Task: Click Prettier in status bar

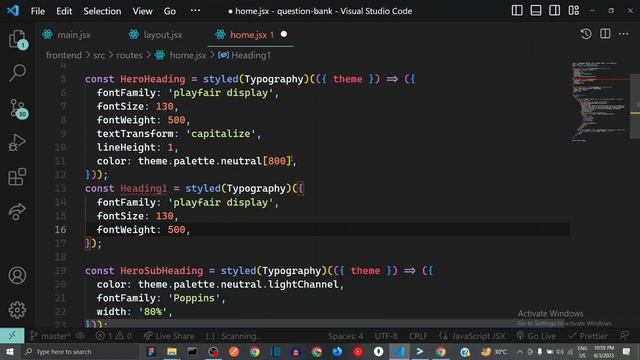Action: point(588,336)
